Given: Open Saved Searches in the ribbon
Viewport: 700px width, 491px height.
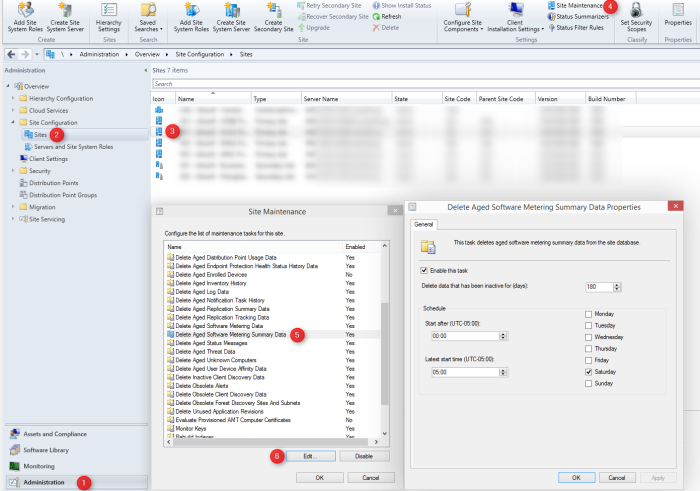Looking at the screenshot, I should point(148,17).
